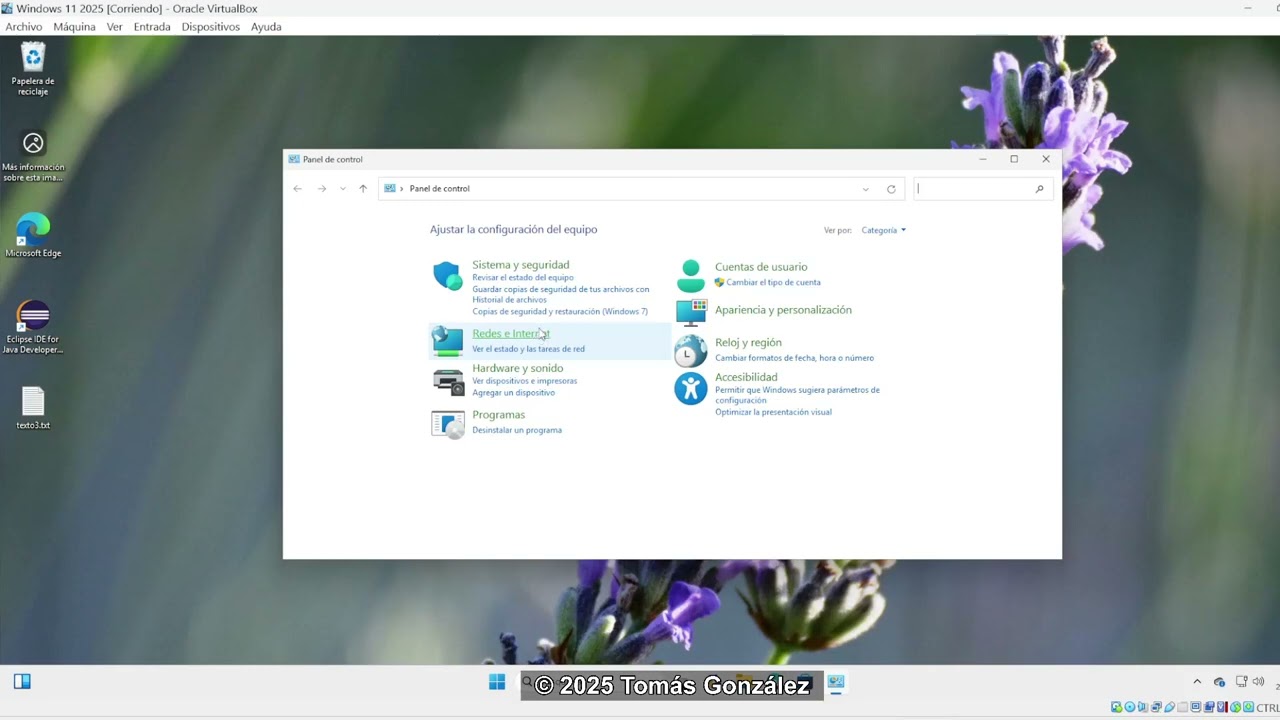This screenshot has width=1280, height=720.
Task: Refresh the Panel de control view
Action: tap(891, 189)
